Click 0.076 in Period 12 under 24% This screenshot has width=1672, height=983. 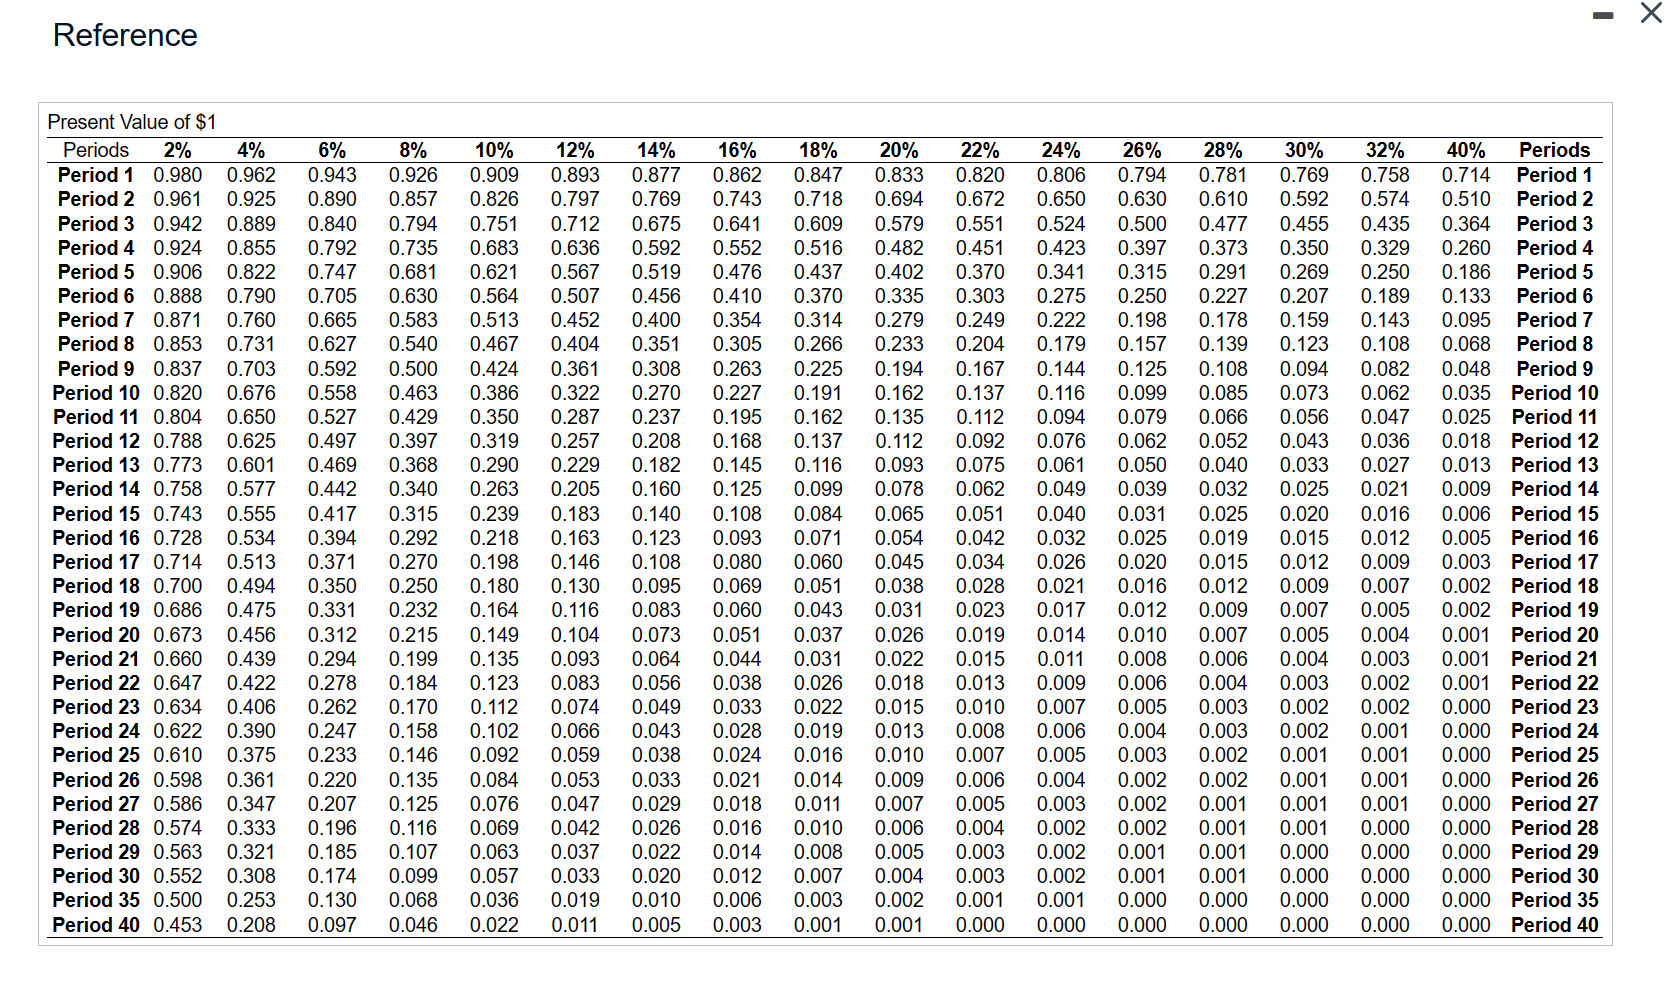click(1061, 441)
